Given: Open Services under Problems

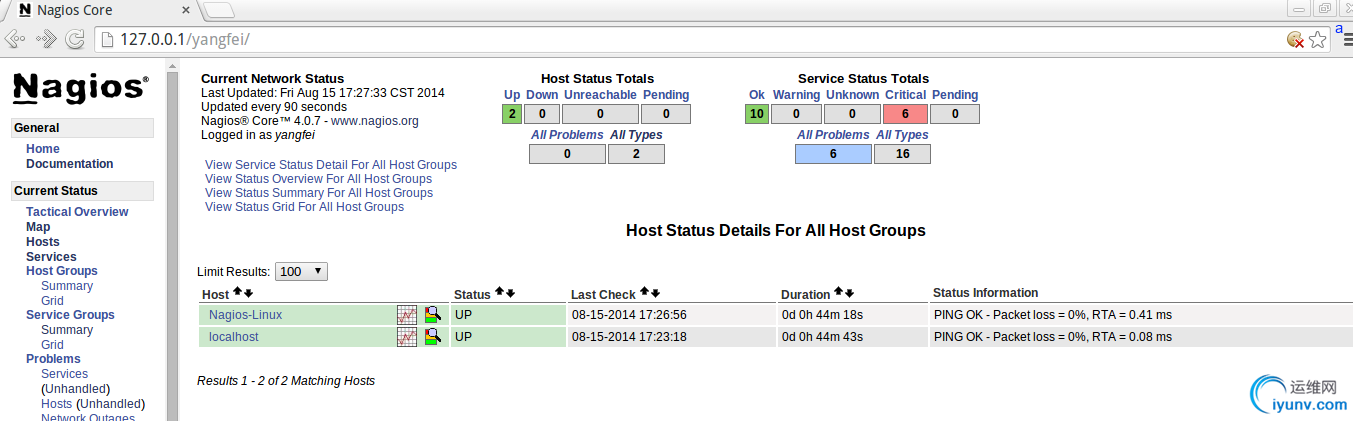Looking at the screenshot, I should click(x=64, y=374).
